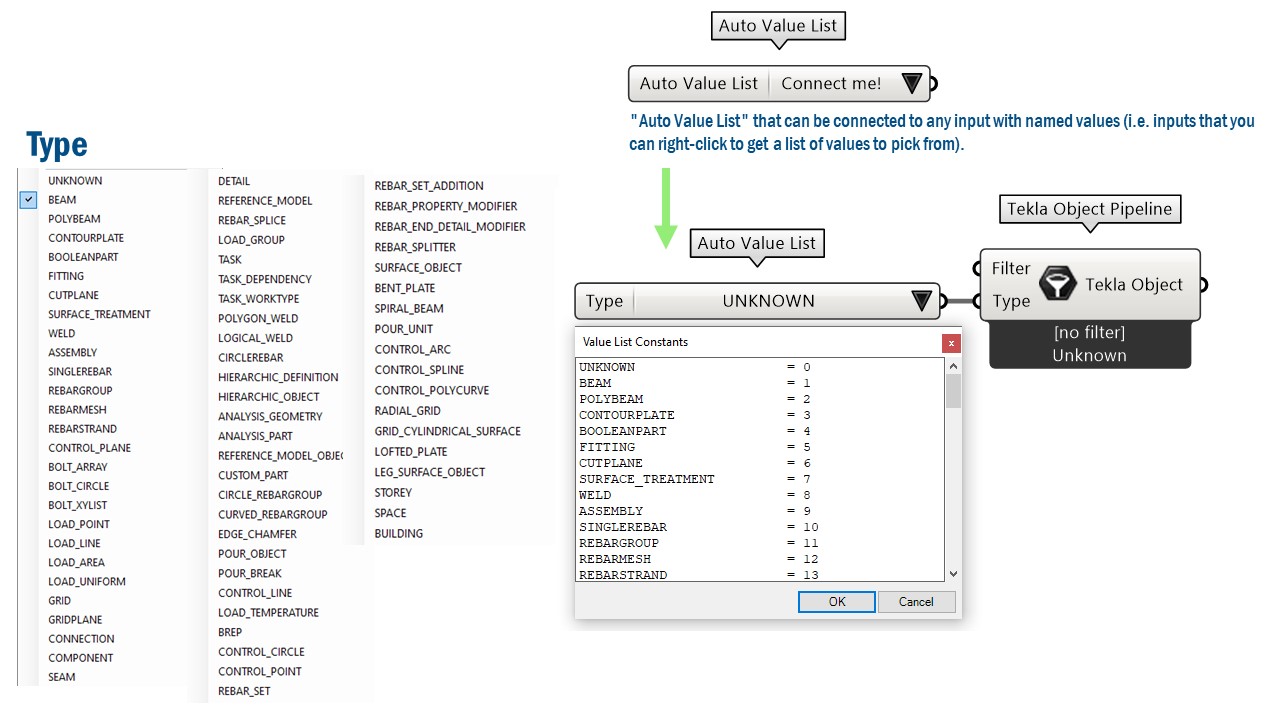Select REBAR_SPLICE in the Type menu
This screenshot has width=1280, height=720.
coord(252,220)
